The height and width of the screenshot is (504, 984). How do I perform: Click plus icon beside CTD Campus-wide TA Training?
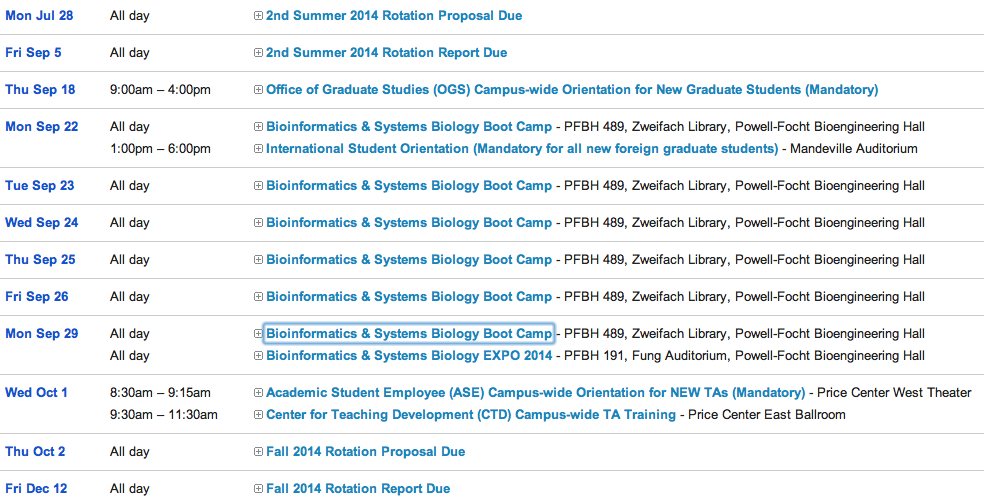coord(258,415)
